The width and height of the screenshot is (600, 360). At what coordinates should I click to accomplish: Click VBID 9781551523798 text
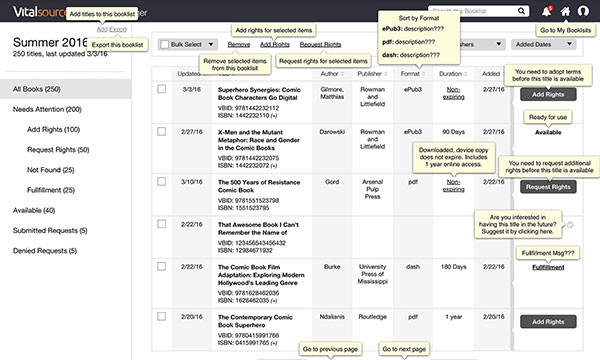pyautogui.click(x=248, y=200)
